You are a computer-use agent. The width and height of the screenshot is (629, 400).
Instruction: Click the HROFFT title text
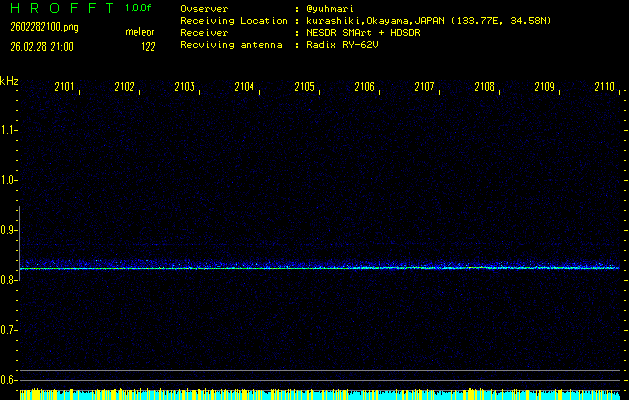click(58, 8)
